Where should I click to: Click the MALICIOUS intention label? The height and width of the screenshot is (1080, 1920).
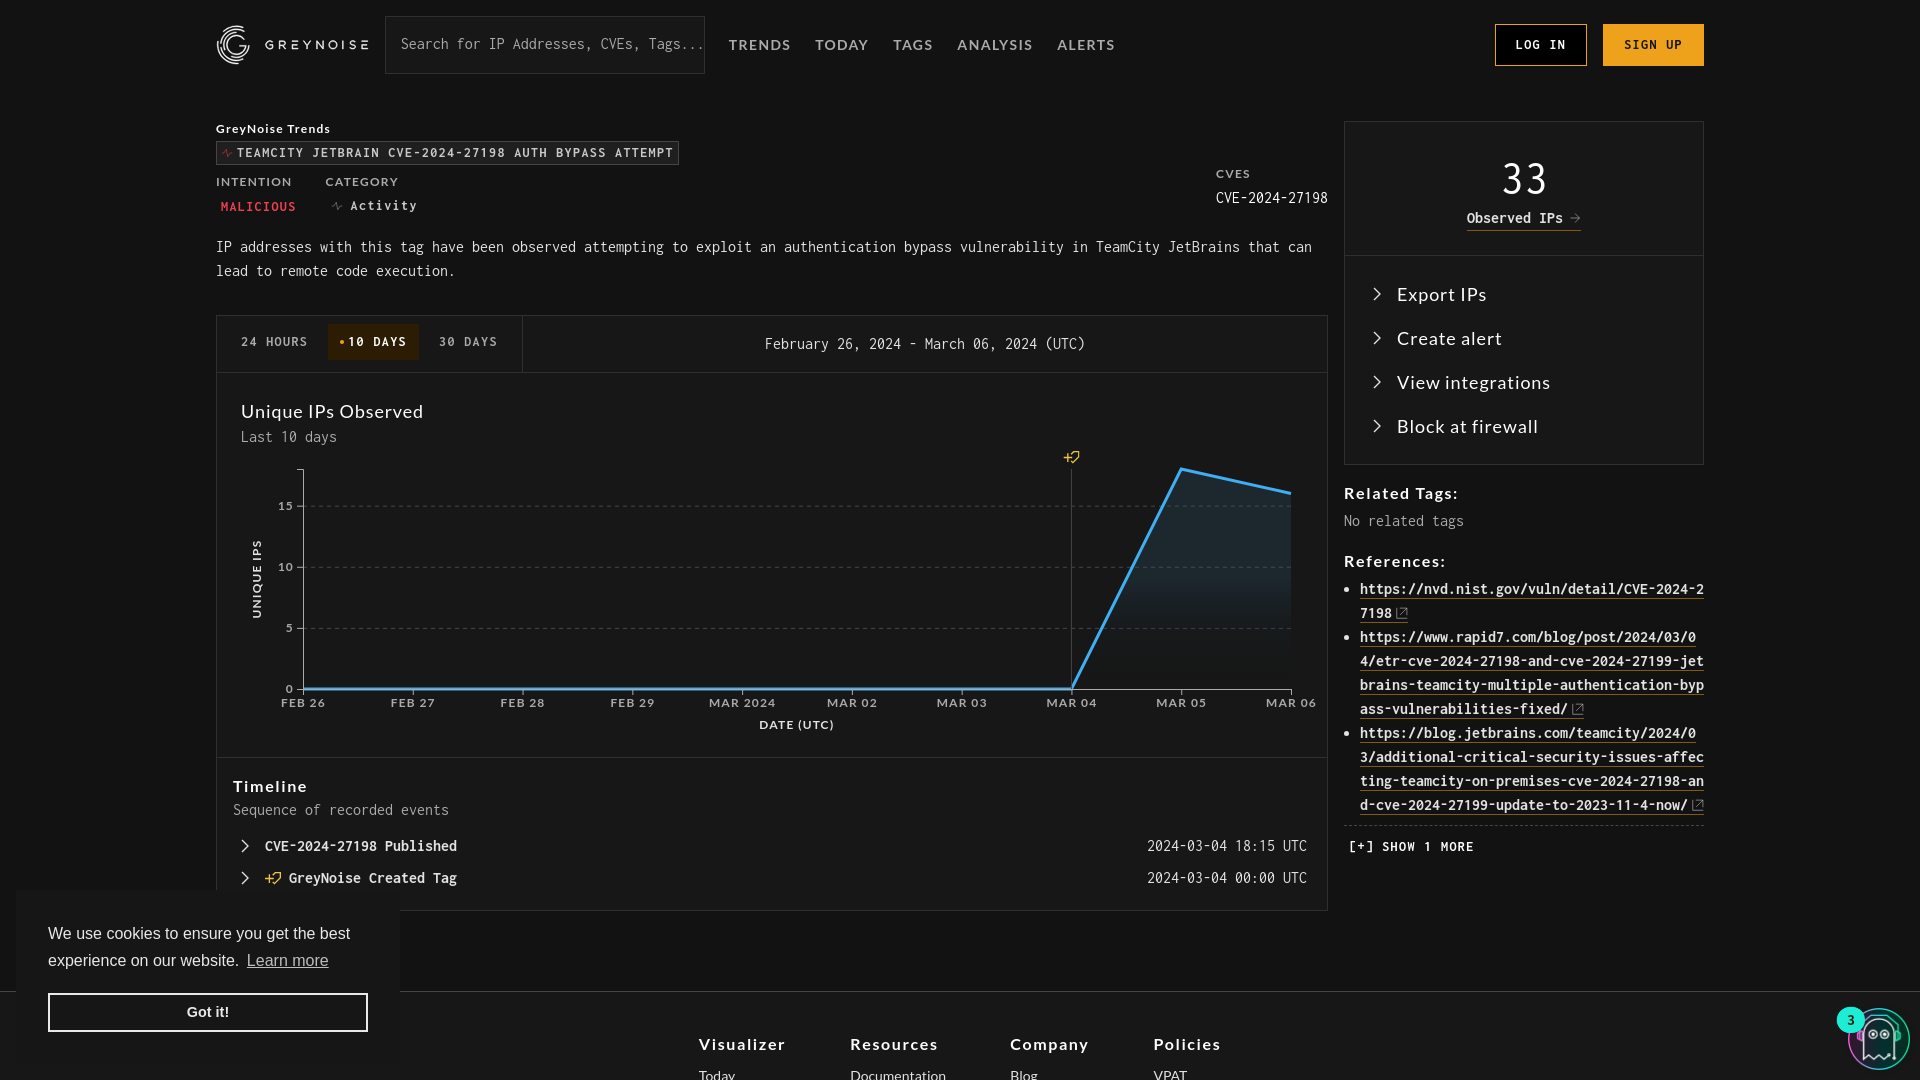tap(258, 206)
